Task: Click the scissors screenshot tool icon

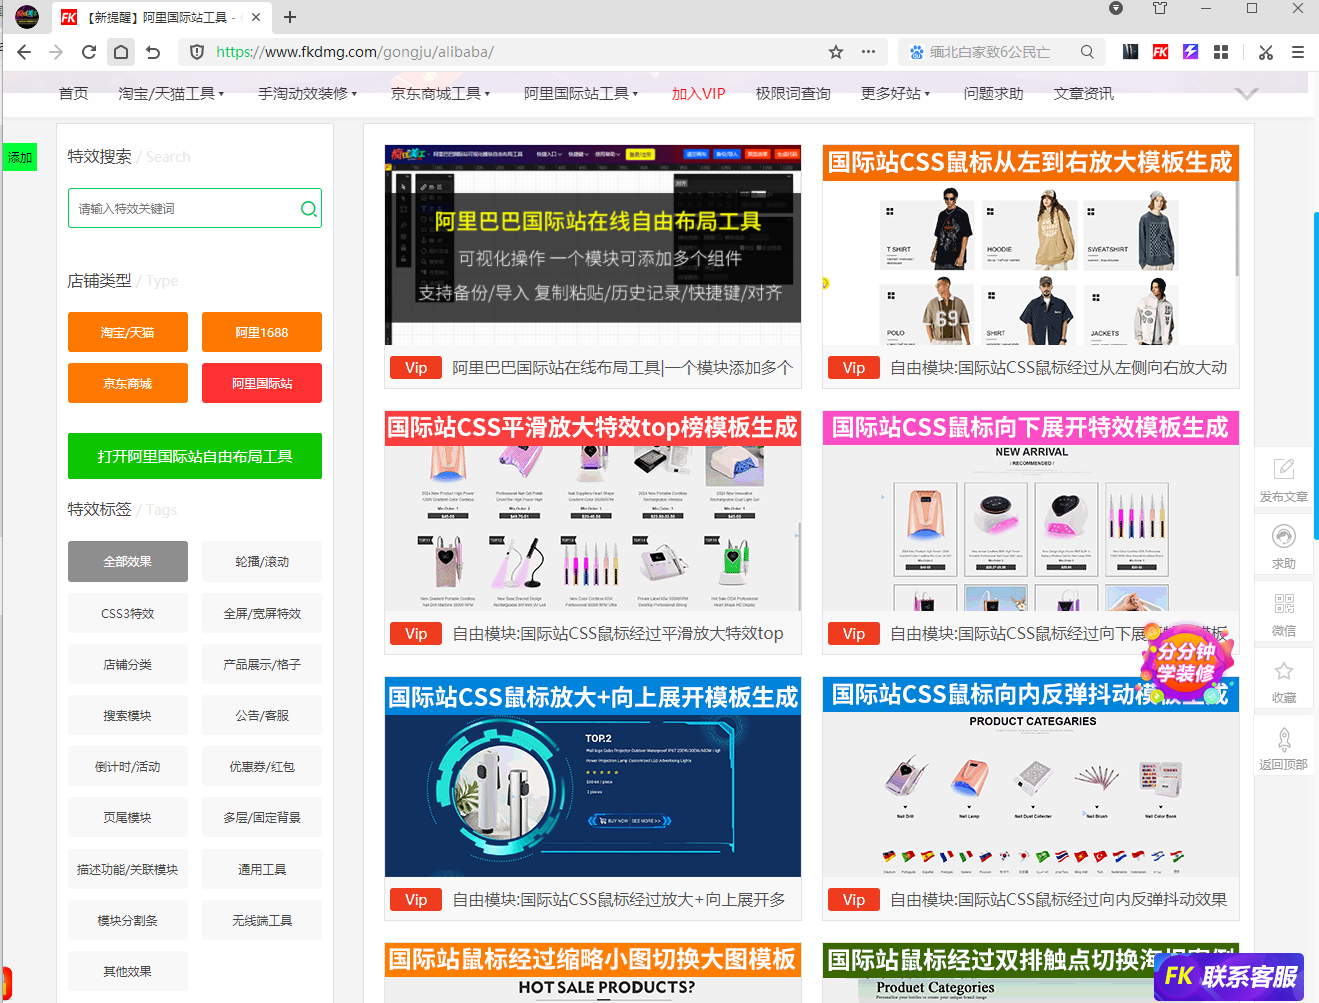Action: (1266, 52)
